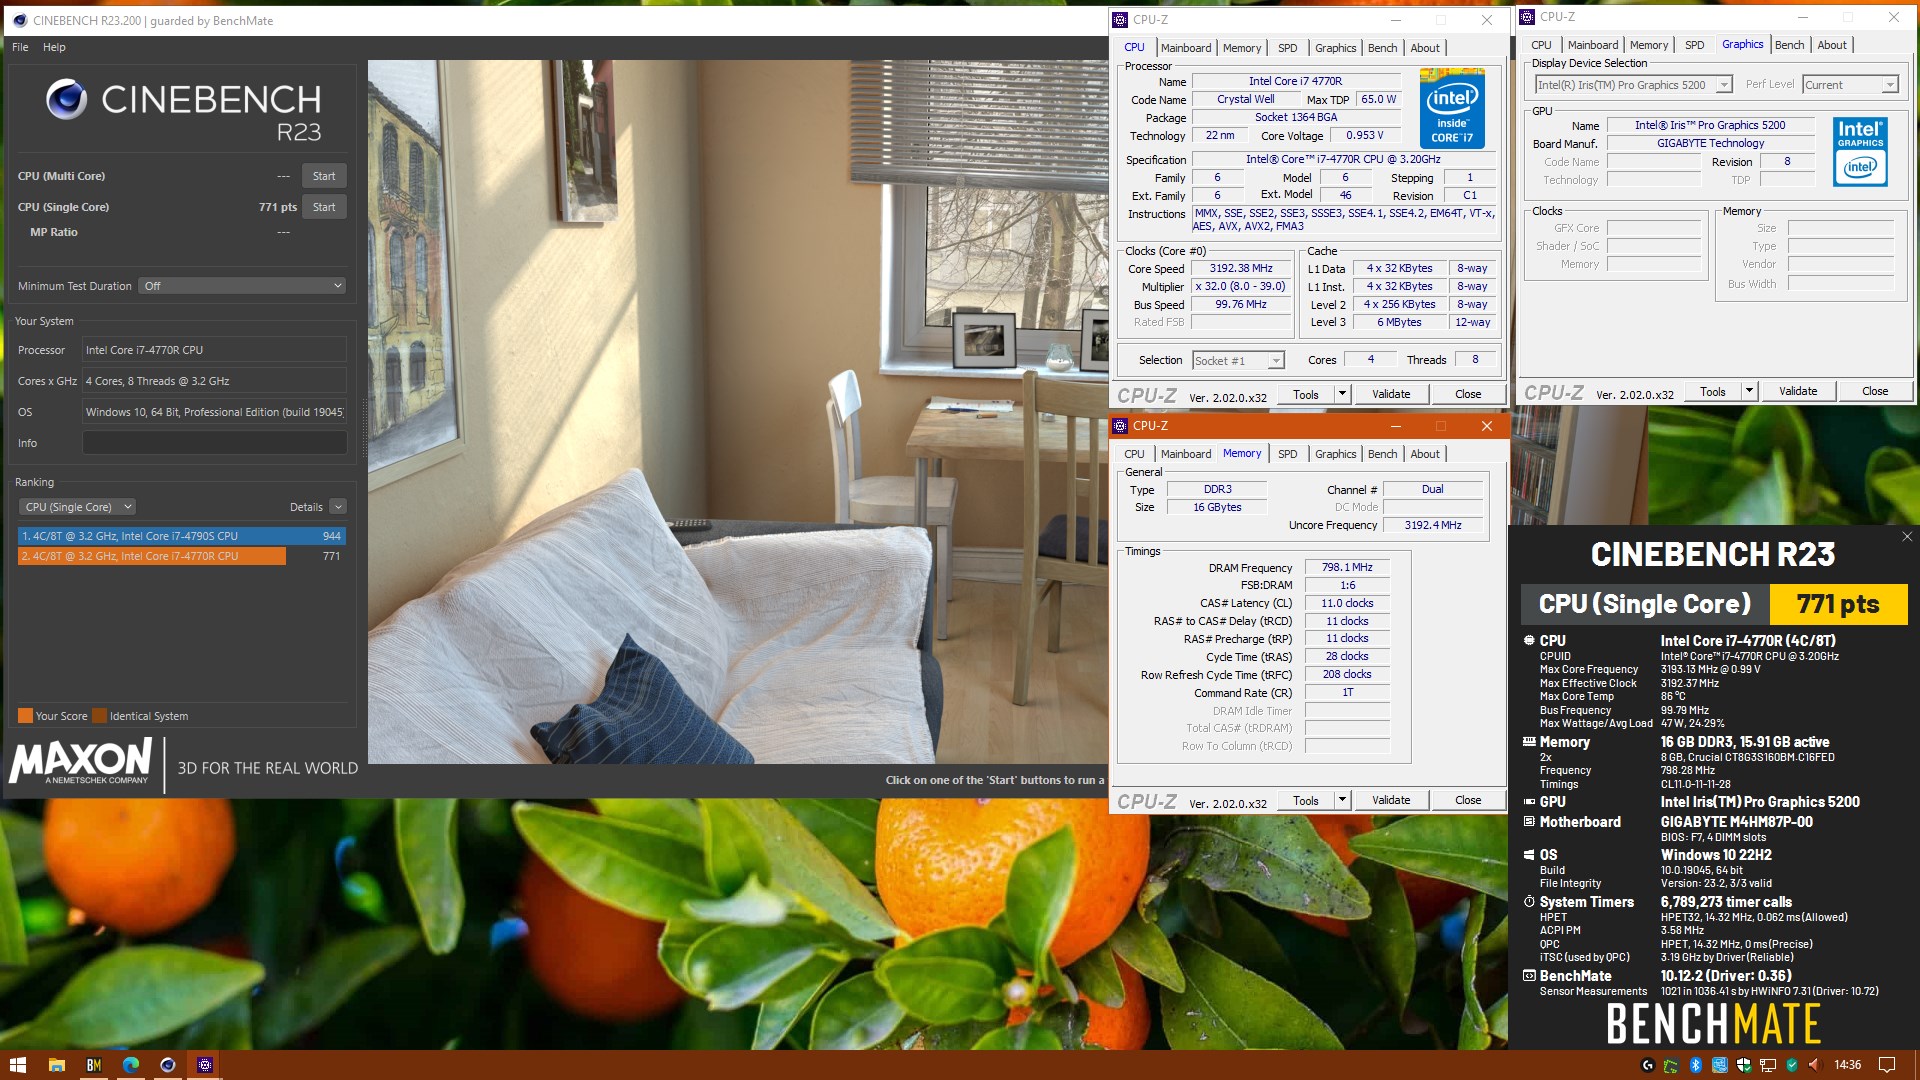The height and width of the screenshot is (1080, 1920).
Task: Click the DRAM Frequency value 798.1 MHz
Action: (x=1347, y=568)
